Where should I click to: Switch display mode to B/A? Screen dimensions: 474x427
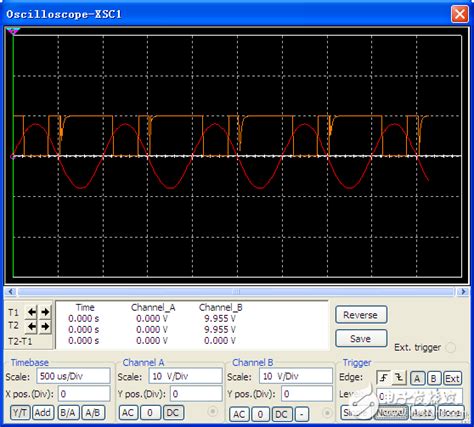[x=68, y=413]
